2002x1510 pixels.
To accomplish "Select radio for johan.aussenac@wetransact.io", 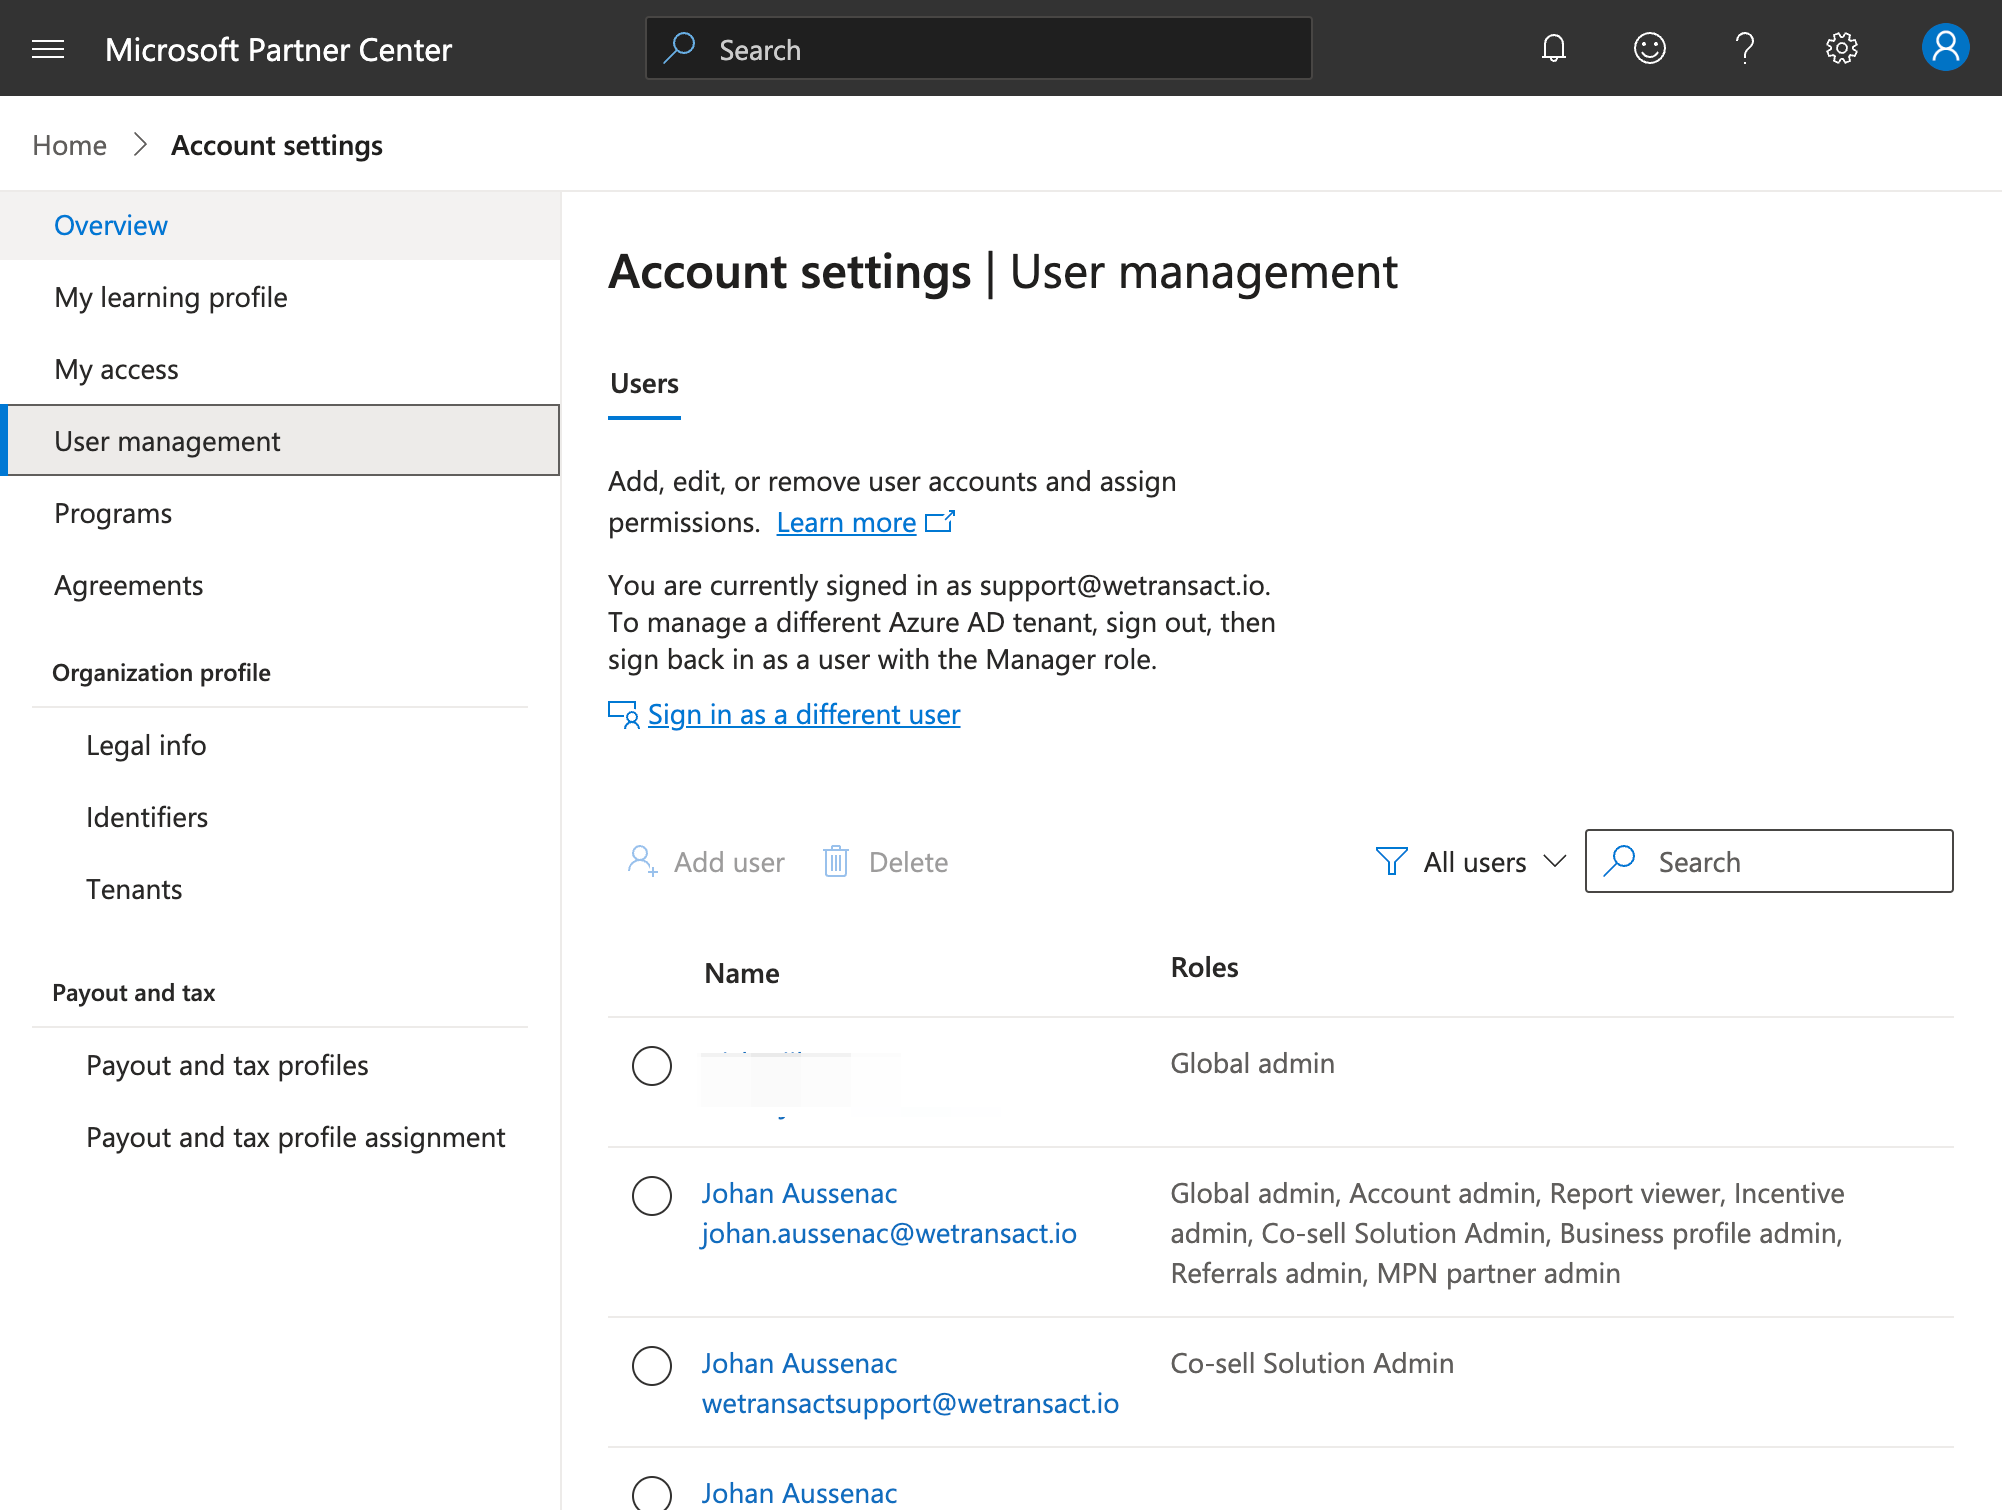I will click(652, 1196).
